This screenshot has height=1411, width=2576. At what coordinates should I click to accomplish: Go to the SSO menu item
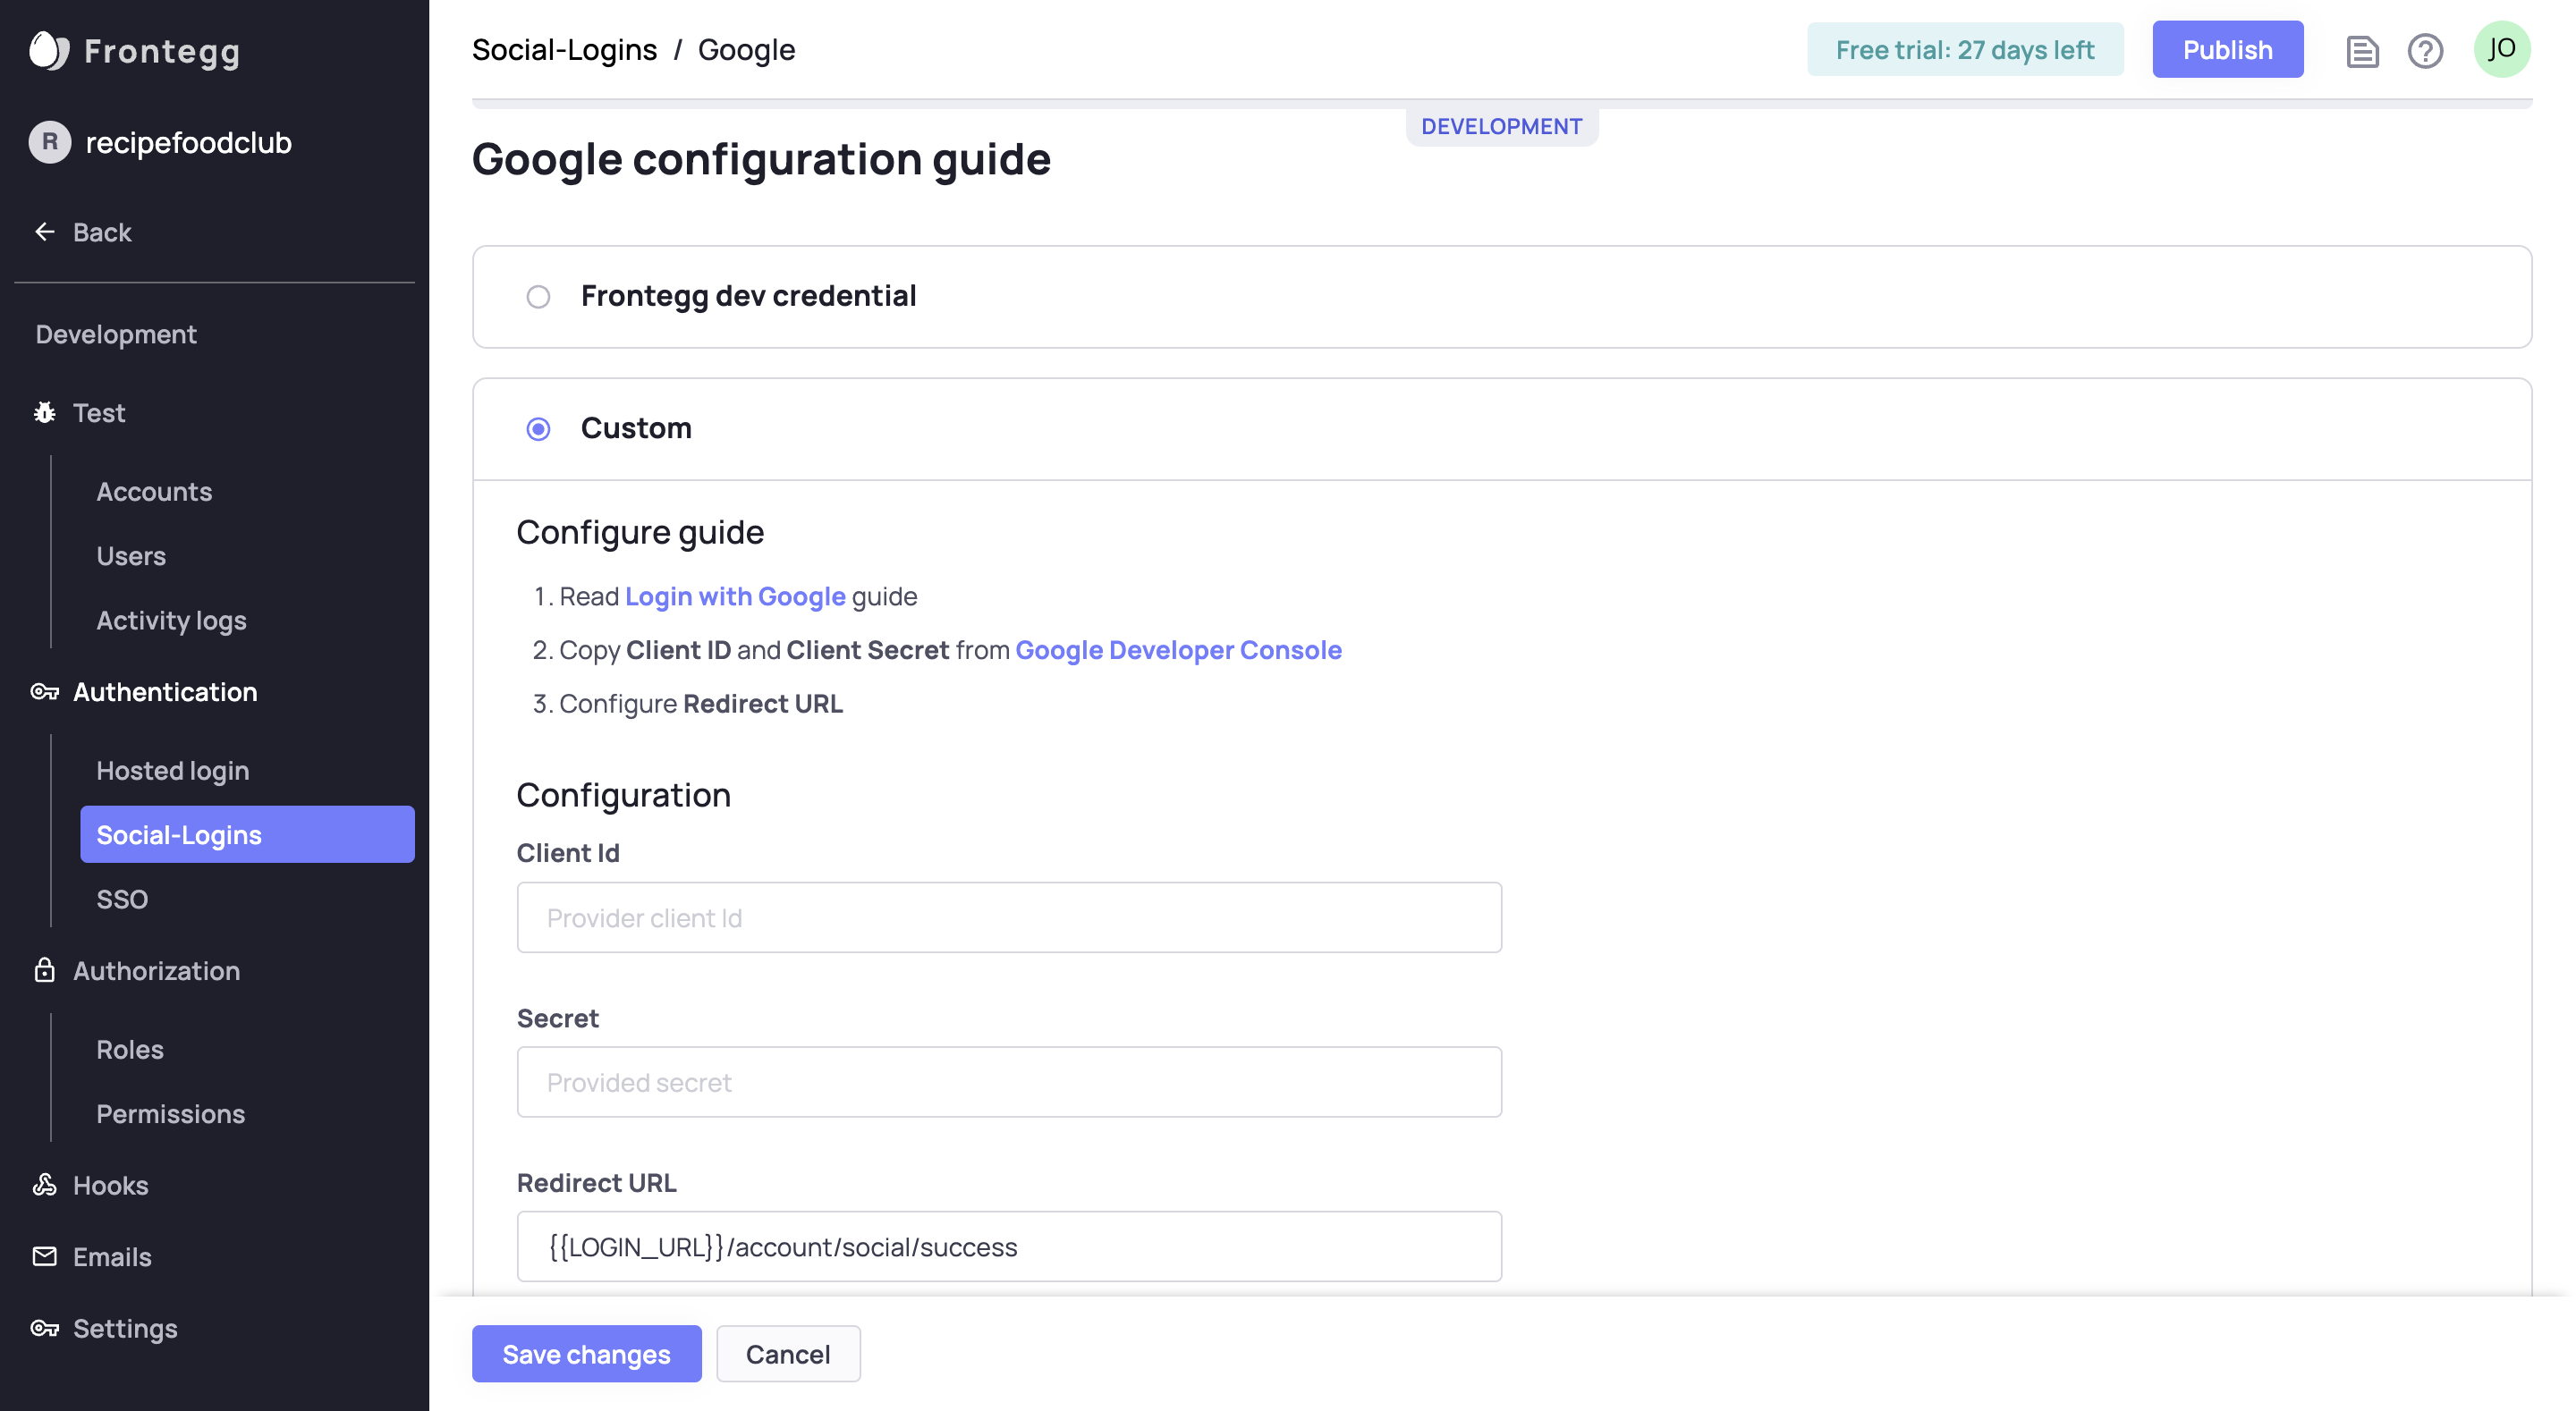pyautogui.click(x=122, y=898)
